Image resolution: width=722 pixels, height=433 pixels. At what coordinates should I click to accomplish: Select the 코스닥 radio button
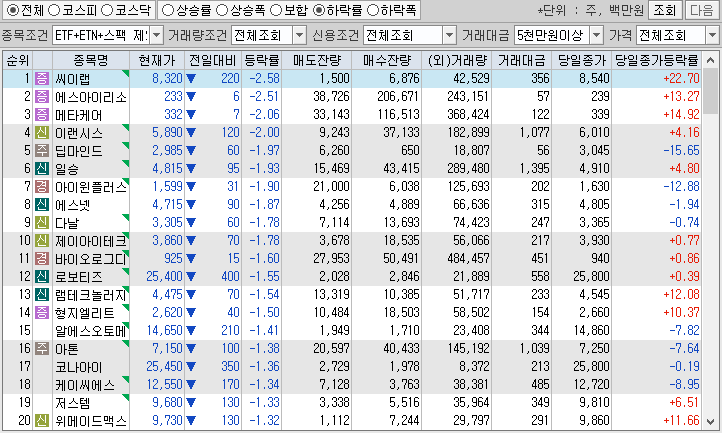pos(107,10)
